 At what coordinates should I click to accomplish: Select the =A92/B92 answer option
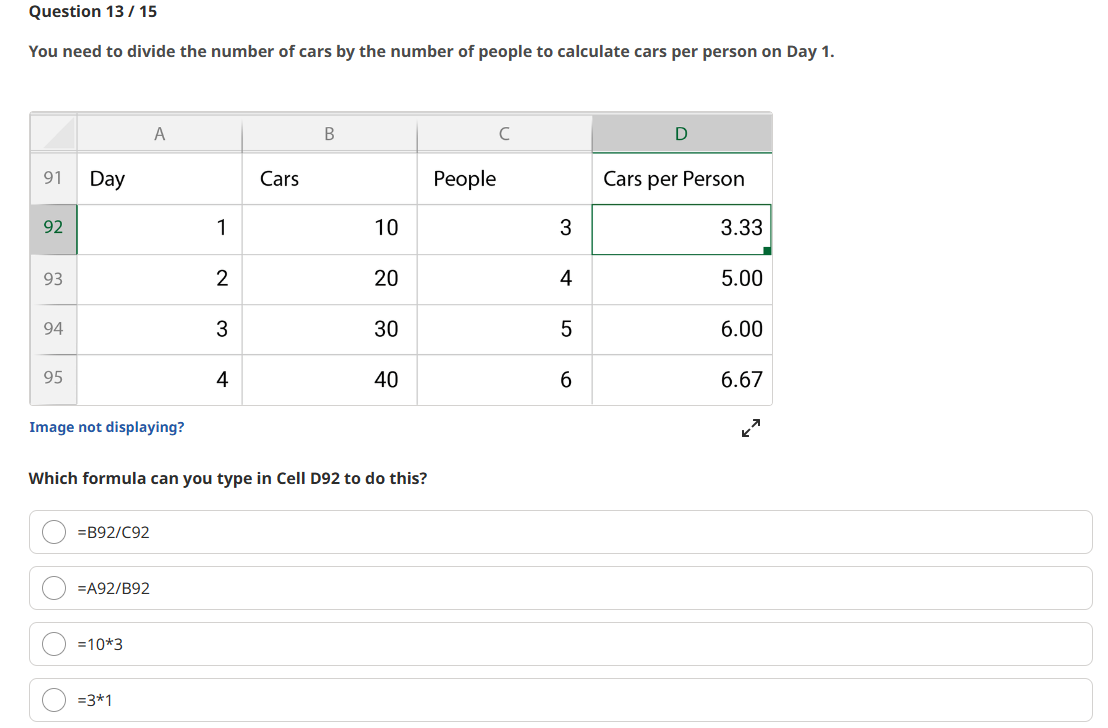pos(53,588)
